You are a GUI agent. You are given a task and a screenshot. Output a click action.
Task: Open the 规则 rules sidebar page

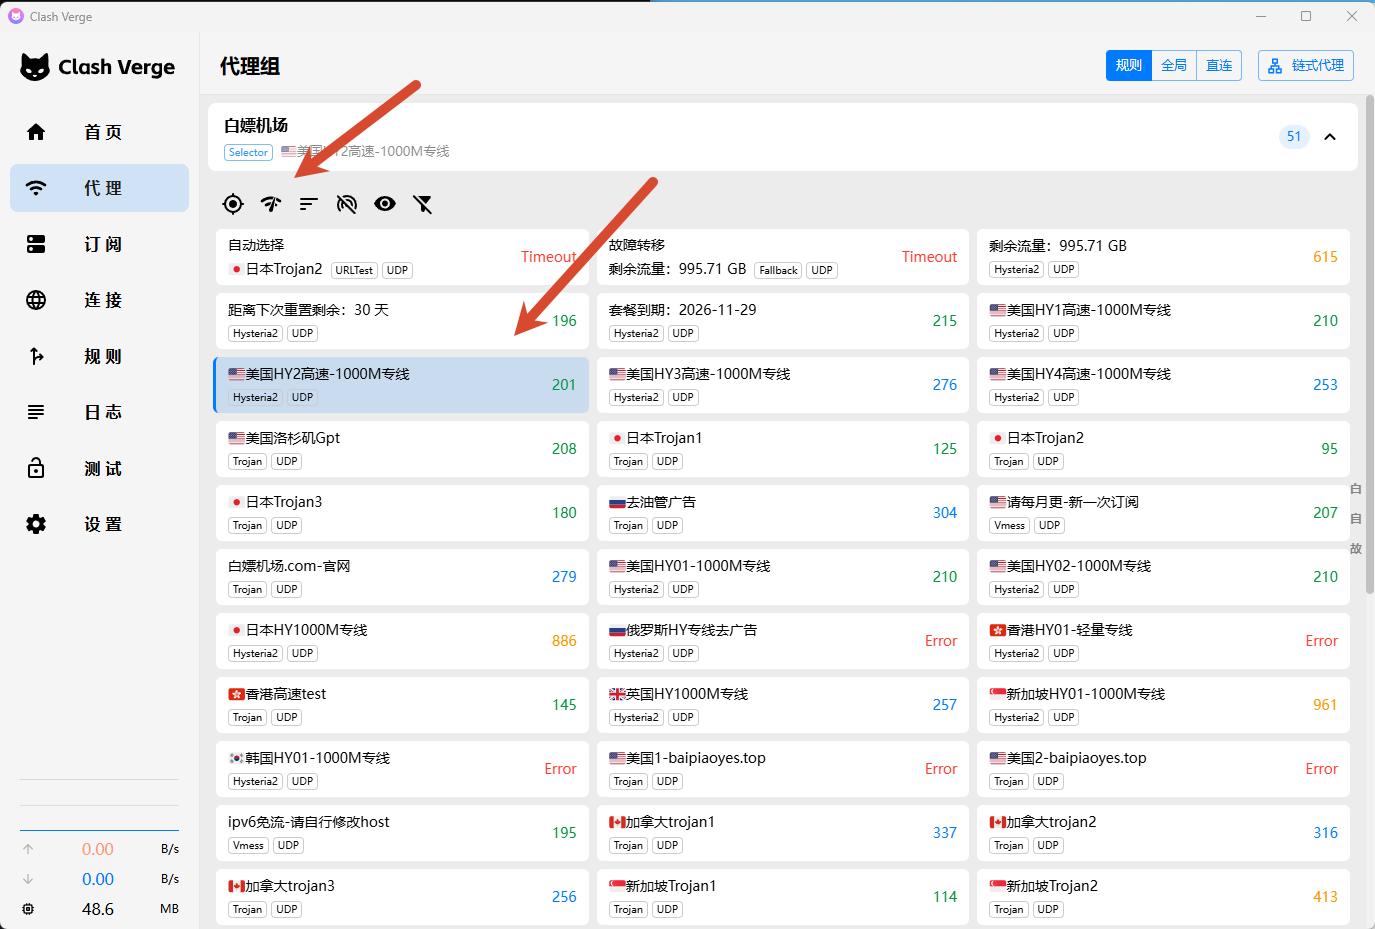pyautogui.click(x=99, y=356)
